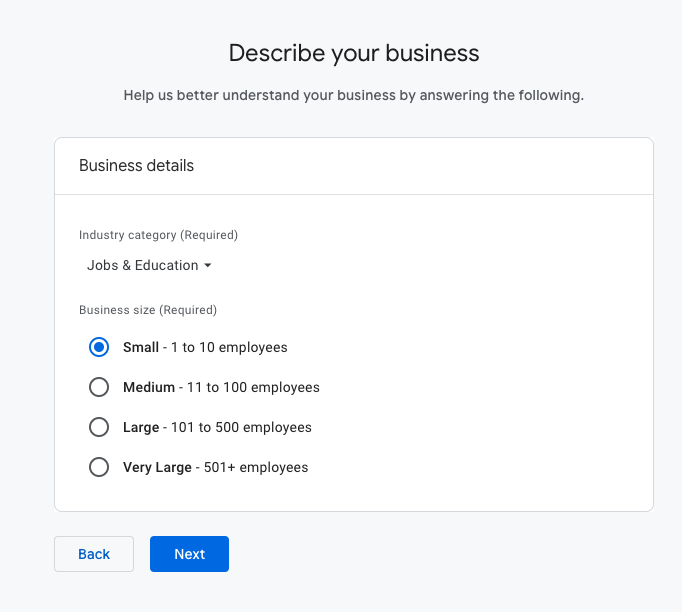
Task: Select the Small business size radio button
Action: tap(99, 347)
